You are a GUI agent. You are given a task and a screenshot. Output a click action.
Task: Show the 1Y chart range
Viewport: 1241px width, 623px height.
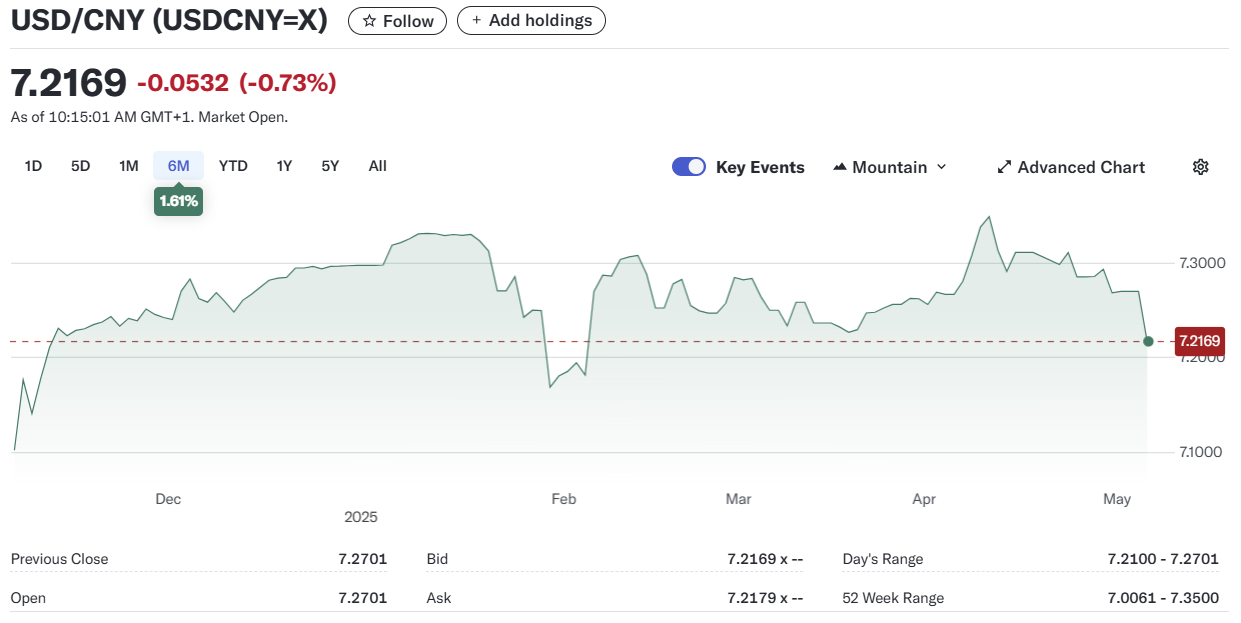coord(284,166)
